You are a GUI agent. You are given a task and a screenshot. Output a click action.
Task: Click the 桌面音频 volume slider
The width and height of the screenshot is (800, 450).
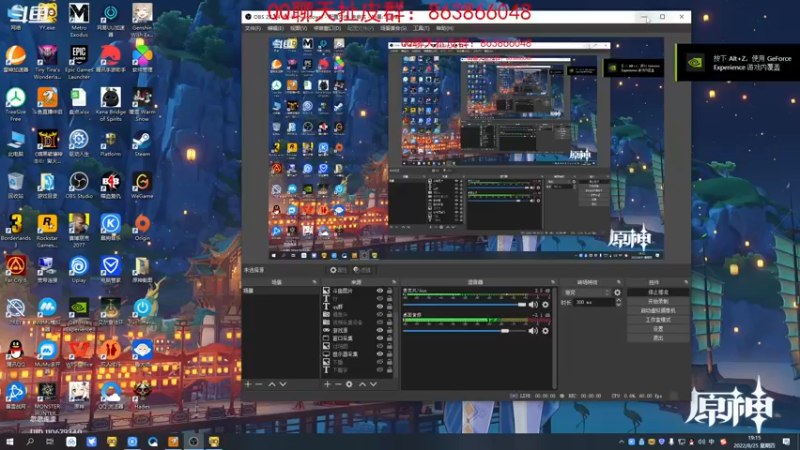coord(464,331)
